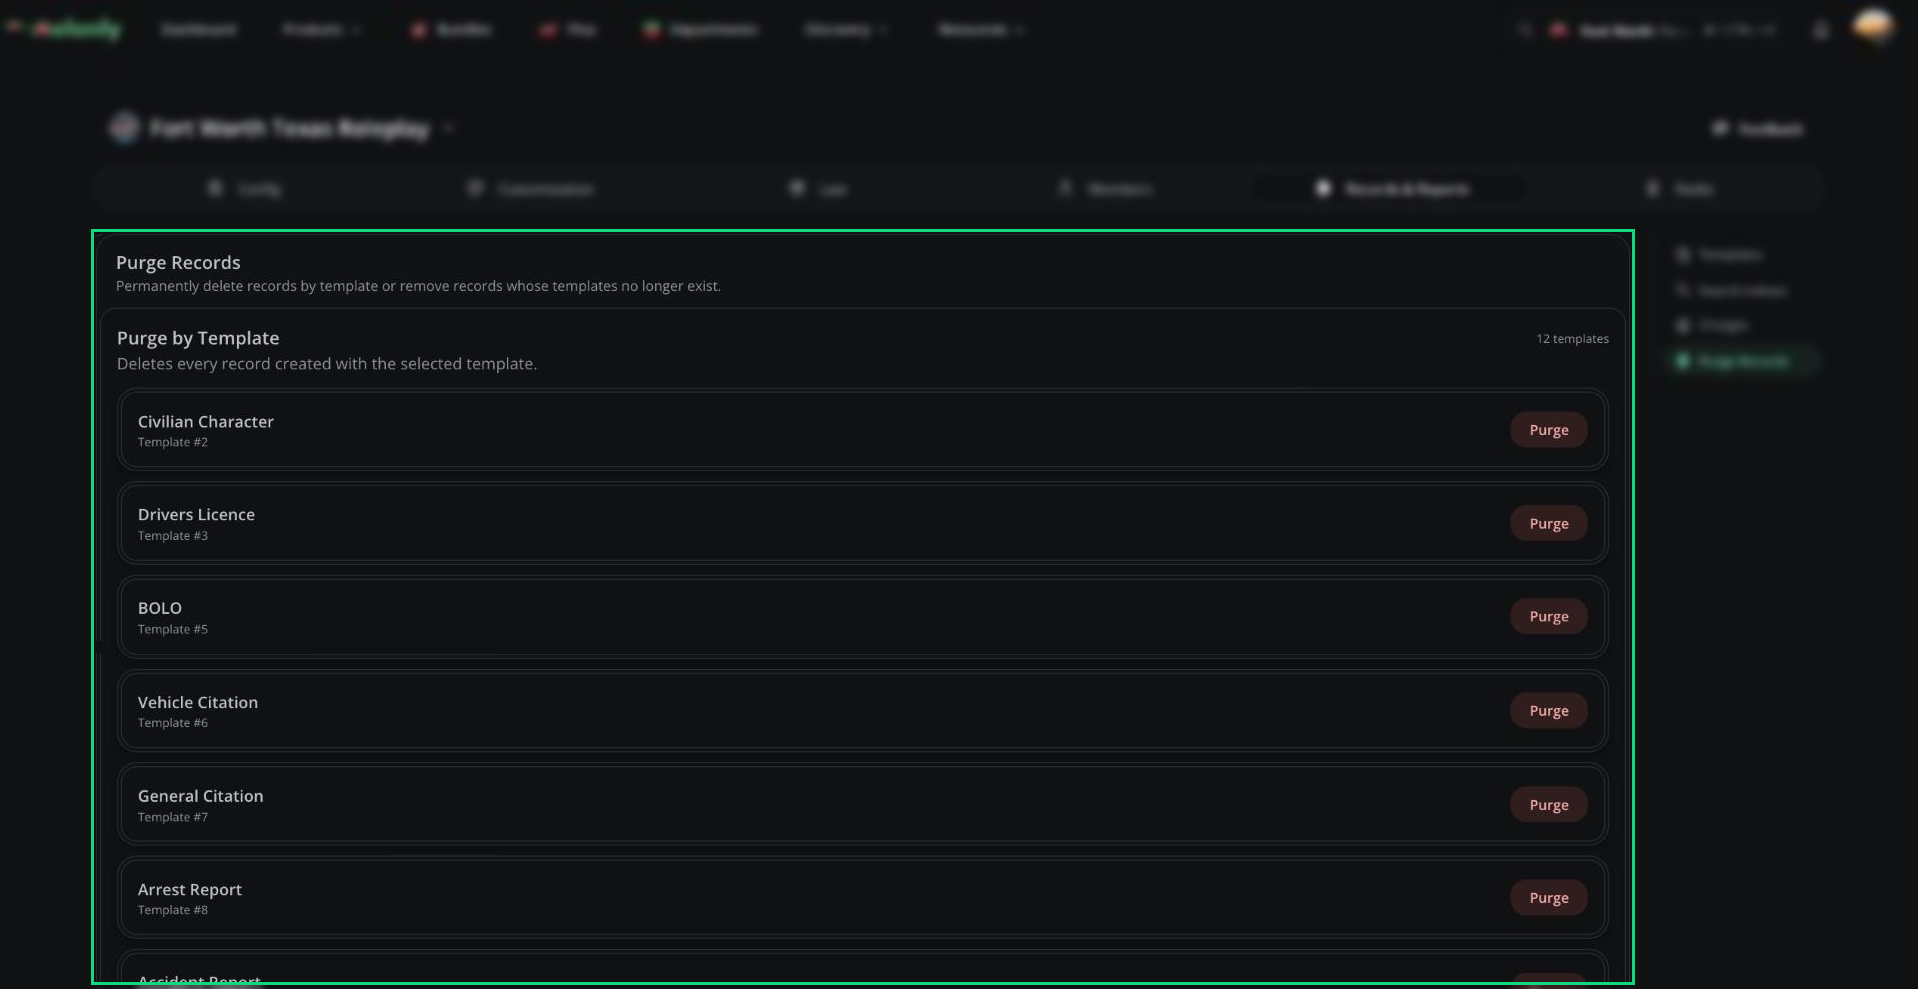Switch to the Customization tab
This screenshot has height=989, width=1918.
coord(531,188)
